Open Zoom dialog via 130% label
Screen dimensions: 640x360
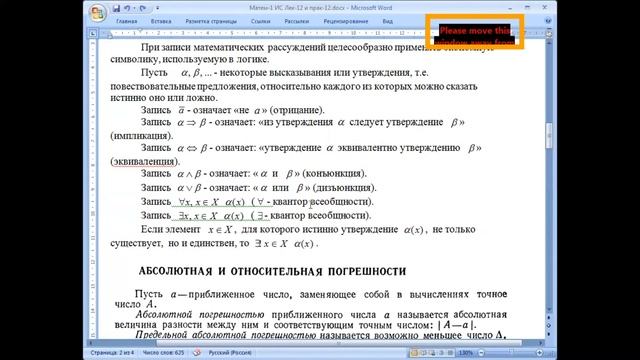tap(465, 353)
